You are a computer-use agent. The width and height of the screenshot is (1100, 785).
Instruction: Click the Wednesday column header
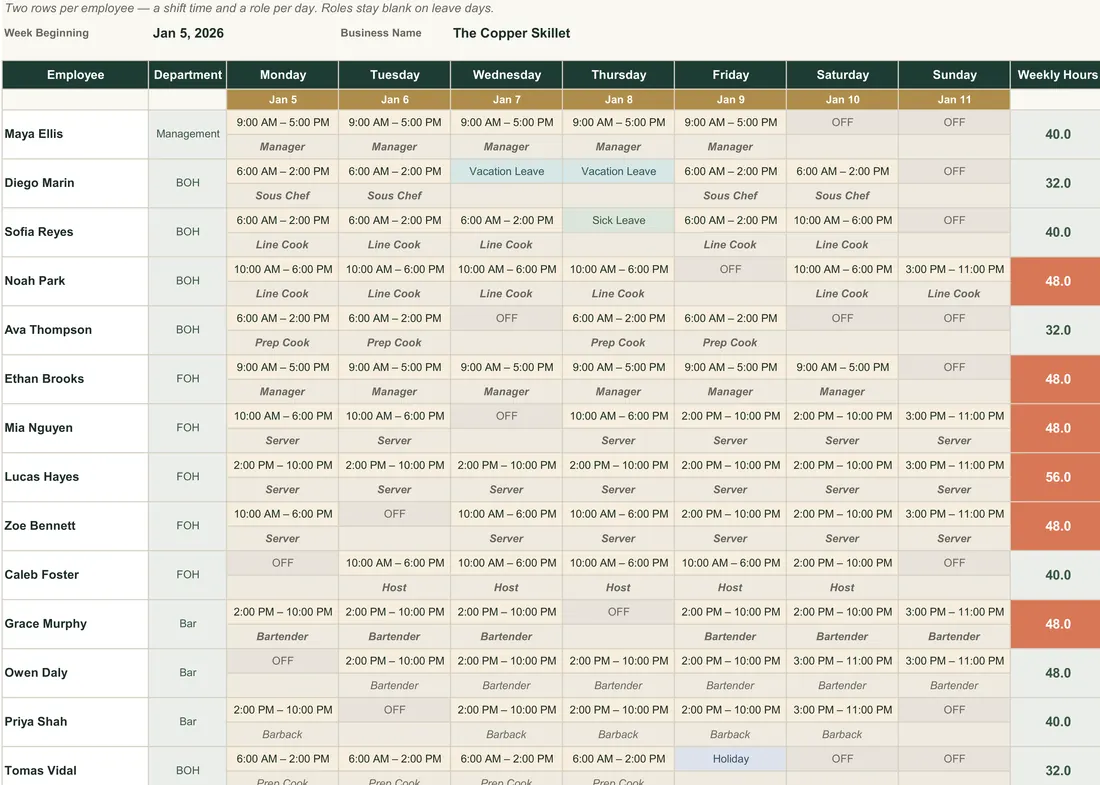point(507,75)
